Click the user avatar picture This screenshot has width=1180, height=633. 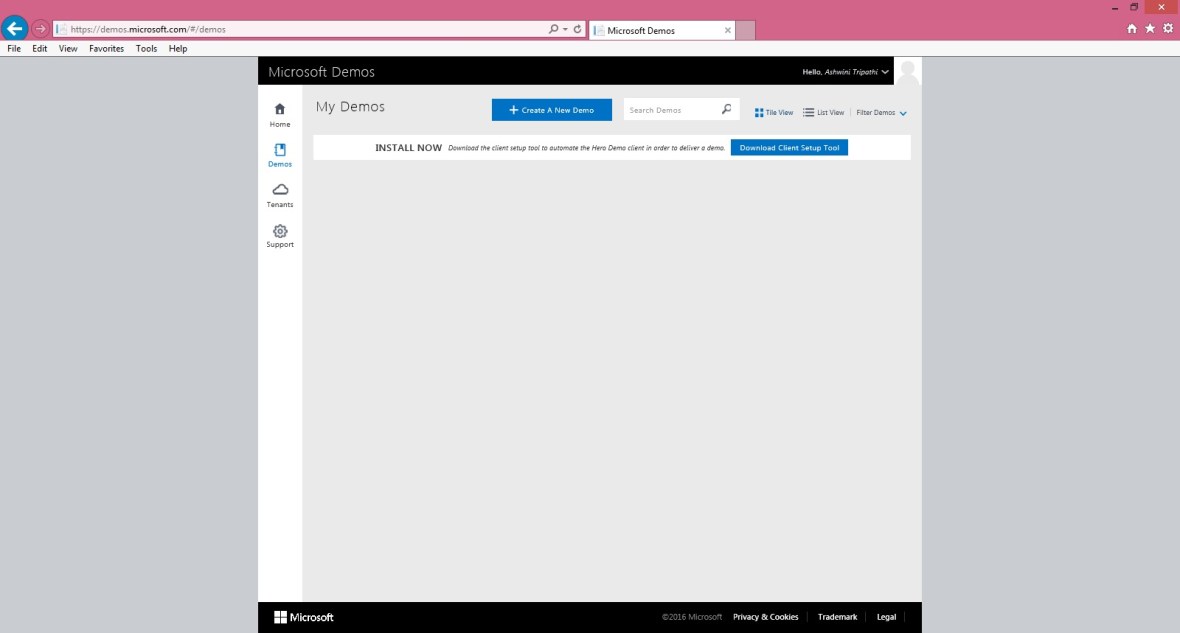point(908,72)
